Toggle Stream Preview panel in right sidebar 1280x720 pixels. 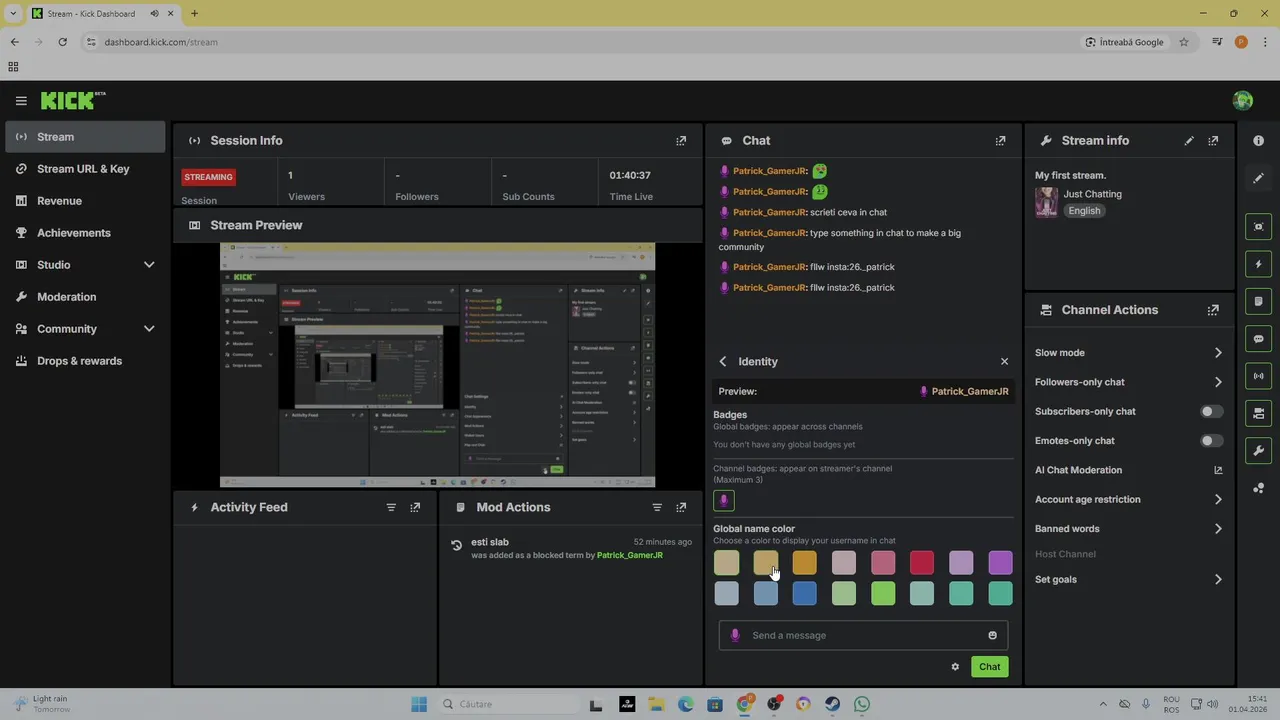click(1258, 227)
